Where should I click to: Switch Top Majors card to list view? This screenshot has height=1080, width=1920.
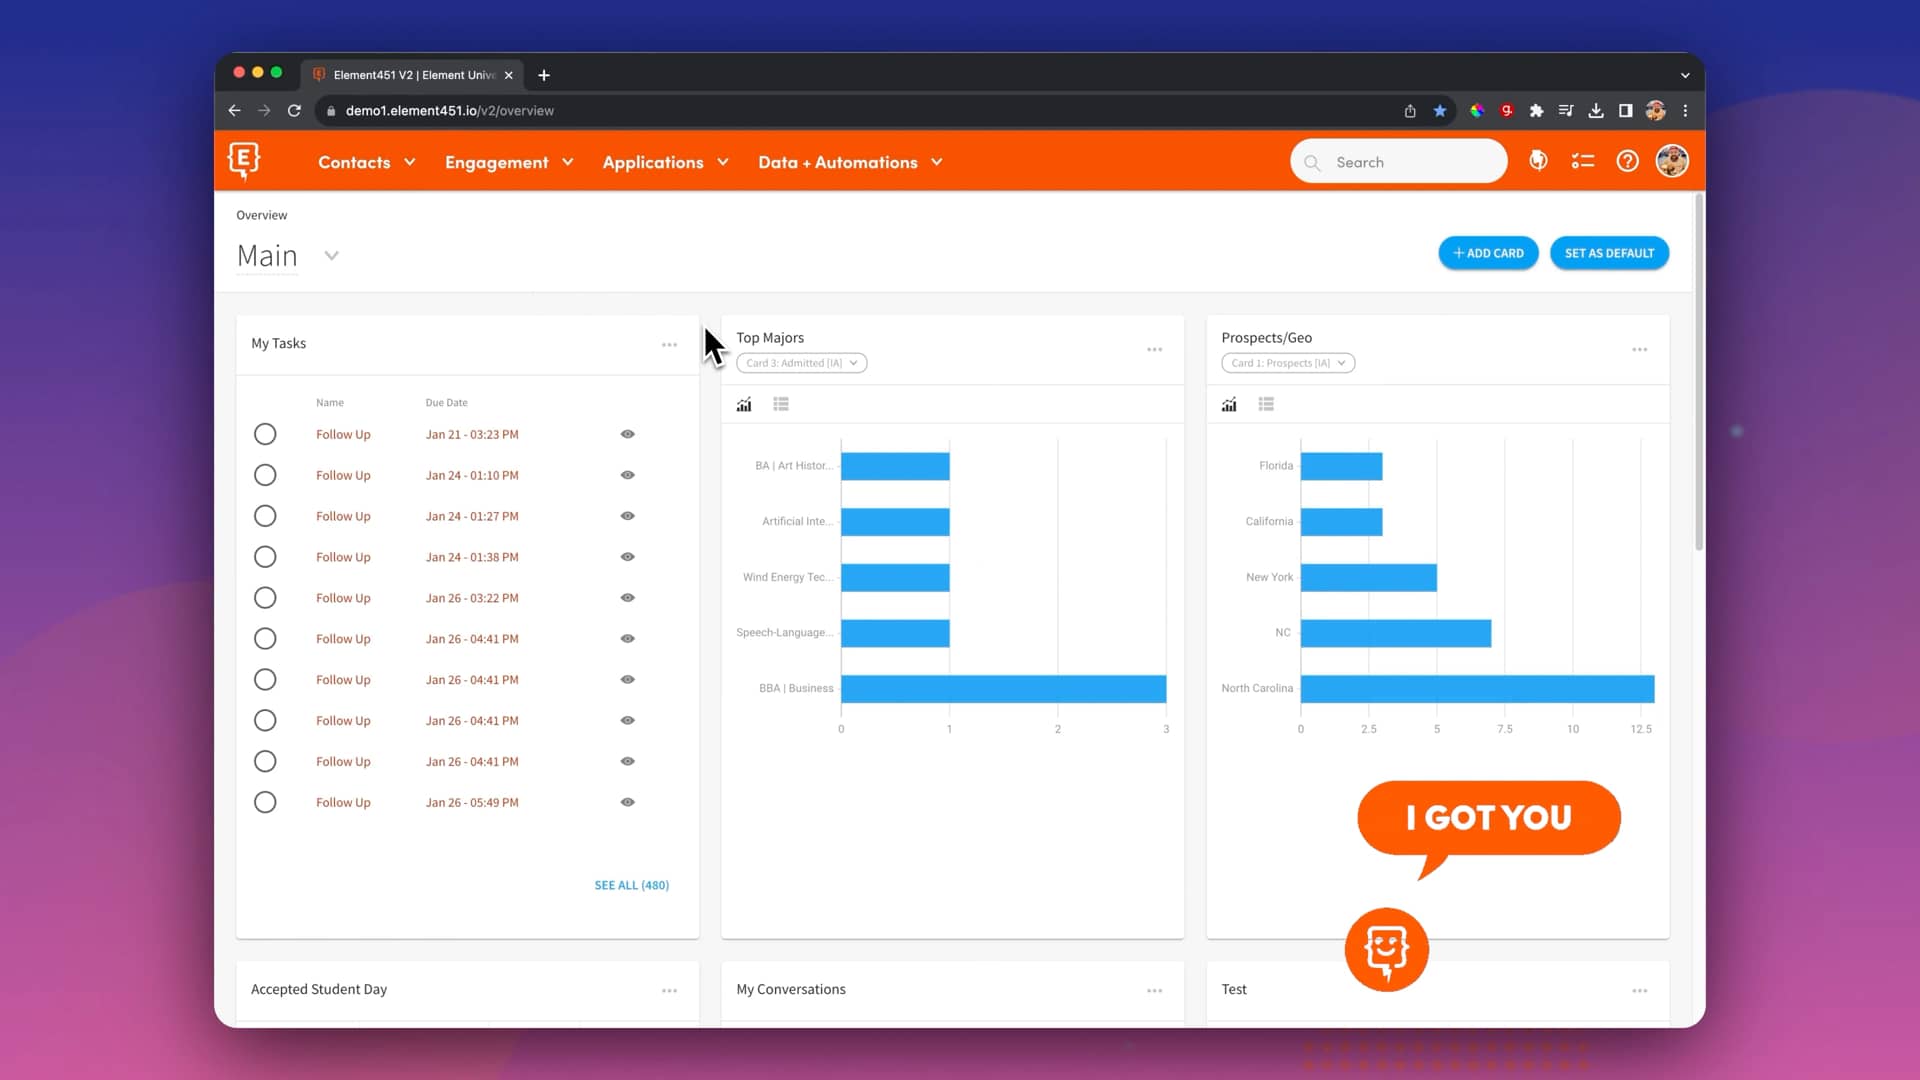tap(781, 404)
